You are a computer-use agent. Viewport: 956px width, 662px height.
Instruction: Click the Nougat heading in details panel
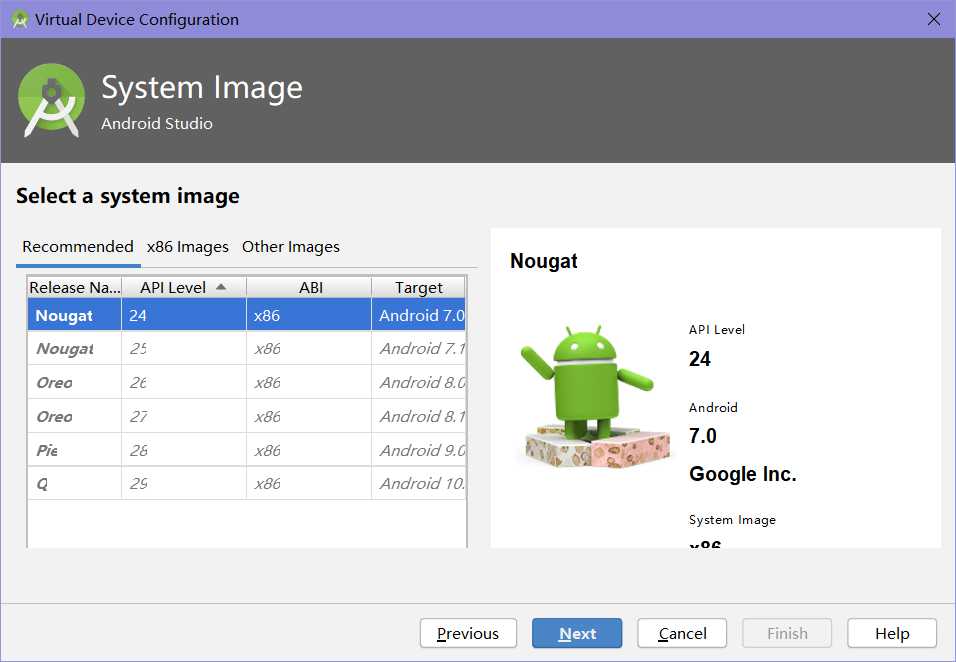click(x=544, y=261)
